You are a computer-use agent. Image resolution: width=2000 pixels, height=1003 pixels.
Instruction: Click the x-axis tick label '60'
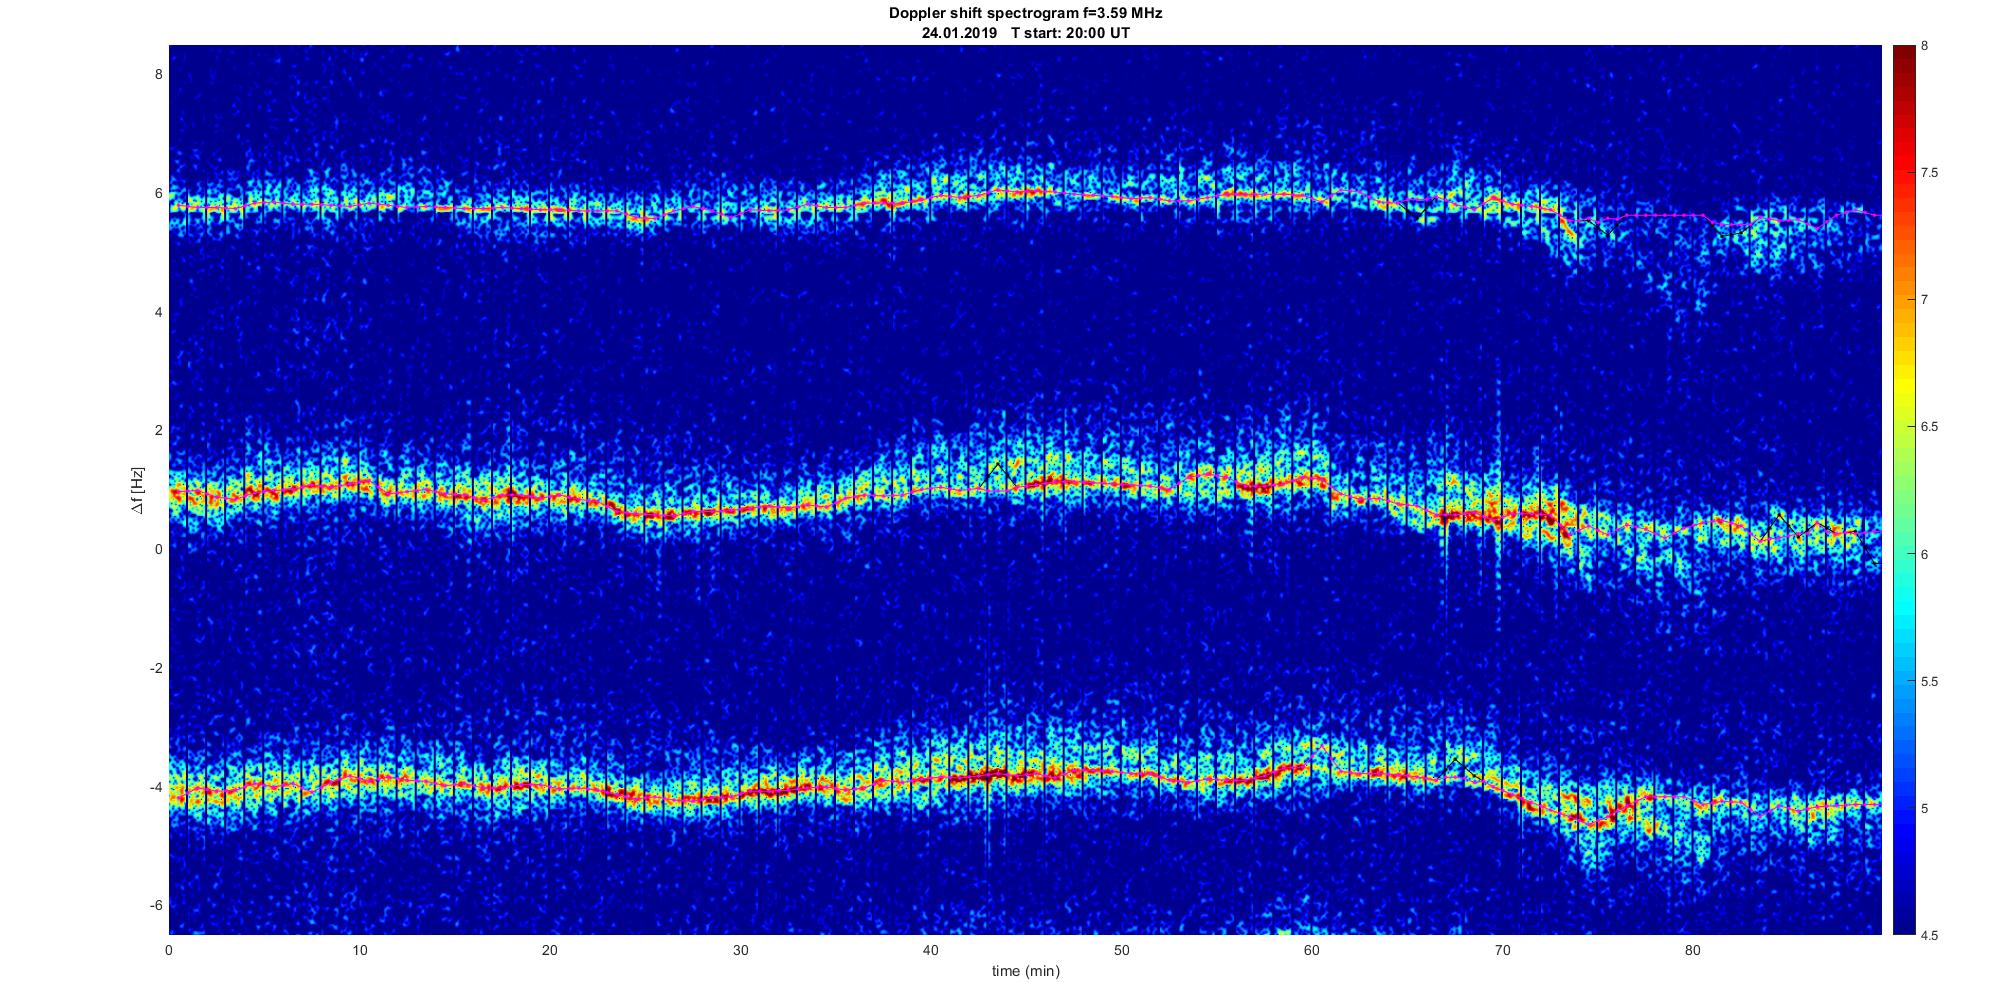1312,950
